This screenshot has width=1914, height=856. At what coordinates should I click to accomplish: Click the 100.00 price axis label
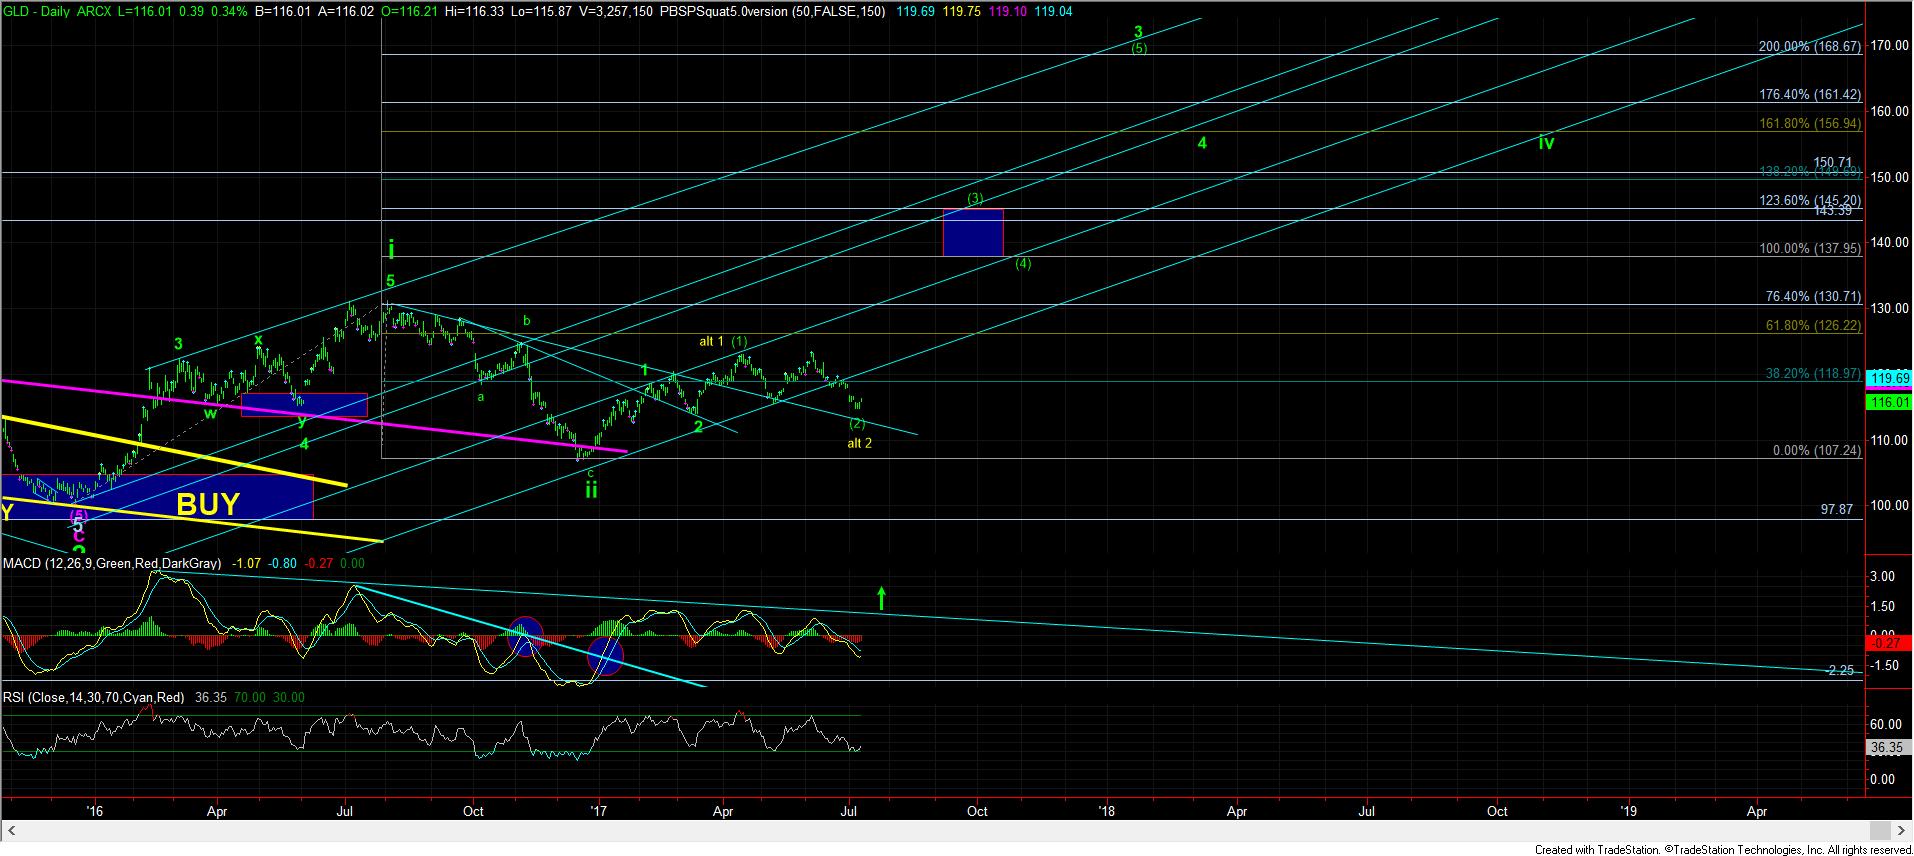point(1889,505)
